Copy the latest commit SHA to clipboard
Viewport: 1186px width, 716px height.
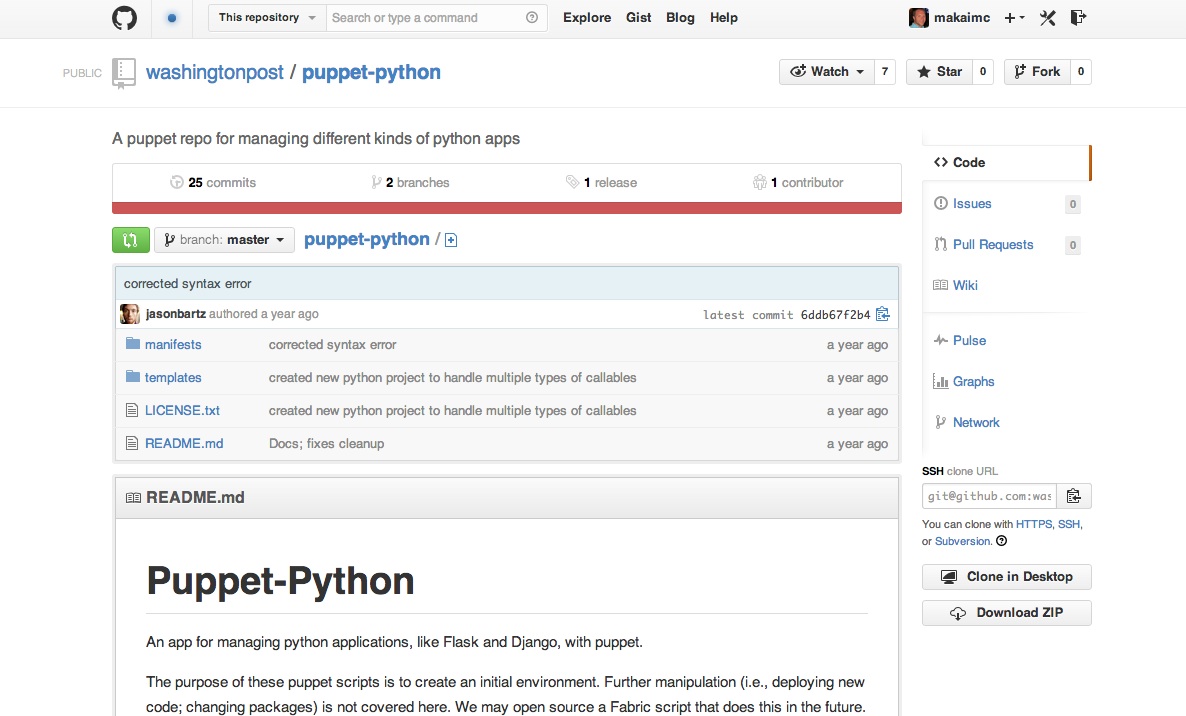tap(883, 314)
